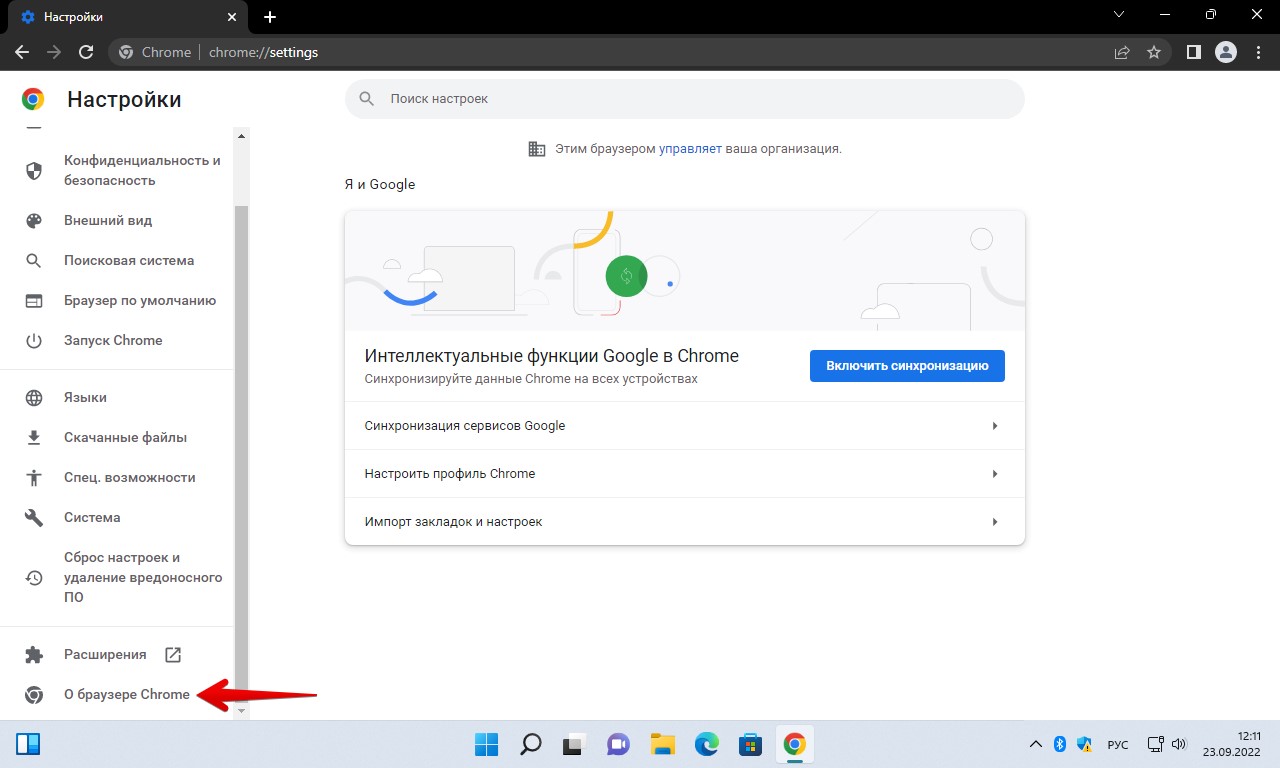Click the Chrome icon next to О браузере Chrome
Viewport: 1280px width, 768px height.
(34, 695)
